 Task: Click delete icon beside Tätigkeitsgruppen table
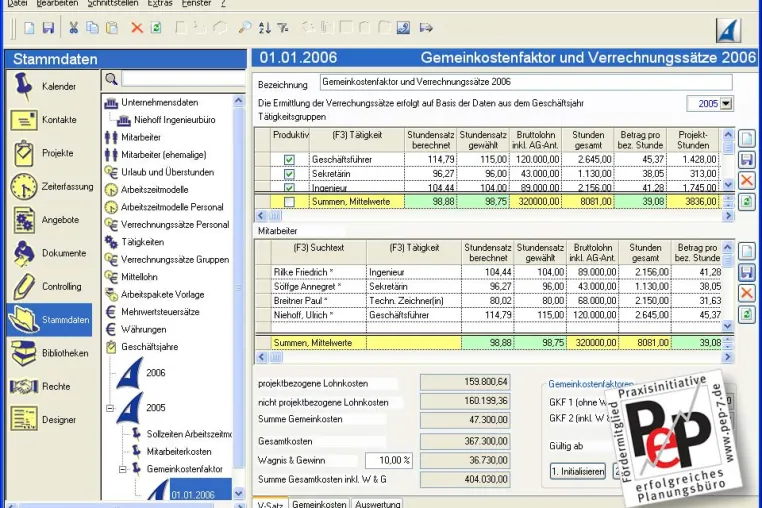[x=747, y=180]
